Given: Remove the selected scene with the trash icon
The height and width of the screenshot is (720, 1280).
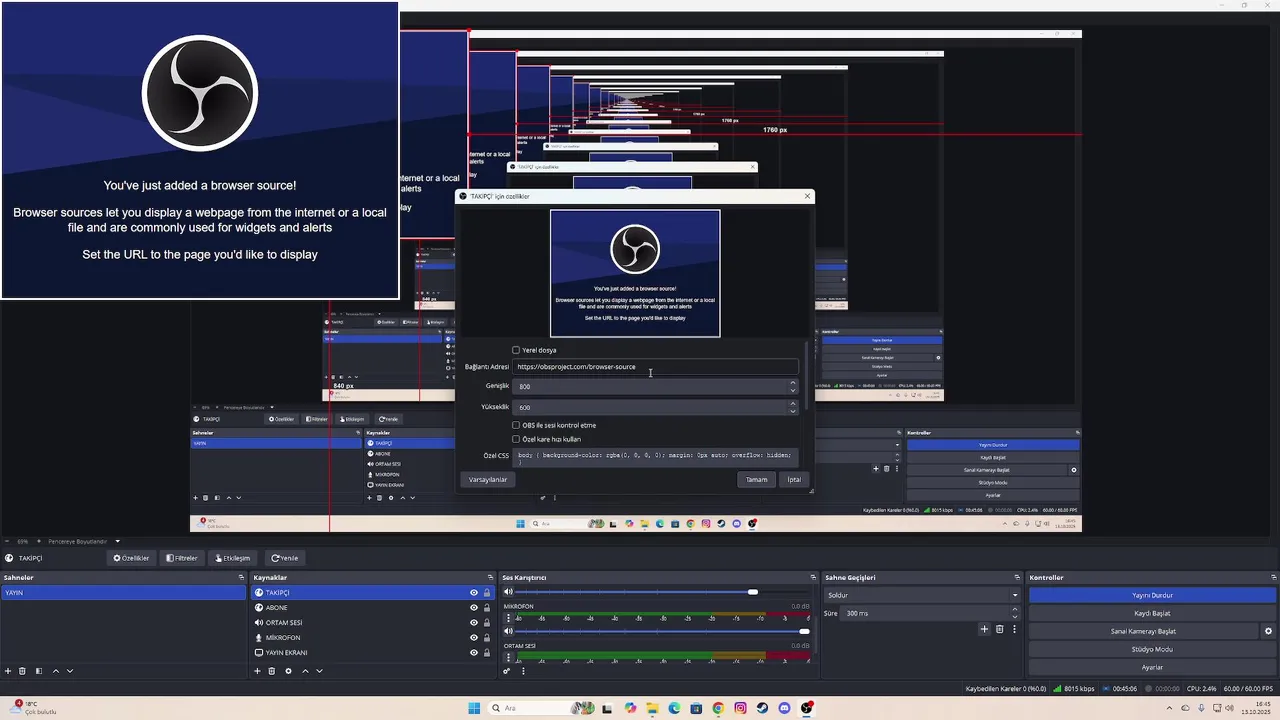Looking at the screenshot, I should pyautogui.click(x=23, y=671).
